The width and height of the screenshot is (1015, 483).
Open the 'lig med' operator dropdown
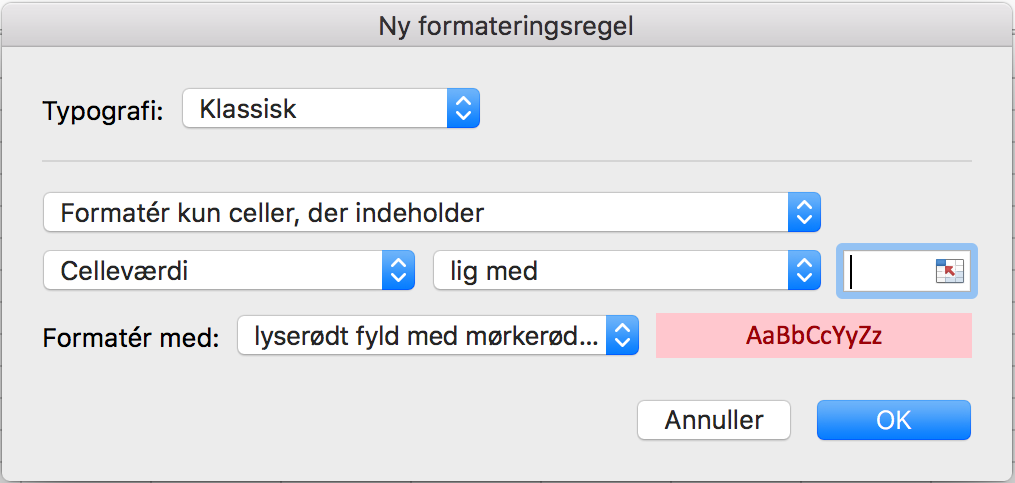point(627,270)
